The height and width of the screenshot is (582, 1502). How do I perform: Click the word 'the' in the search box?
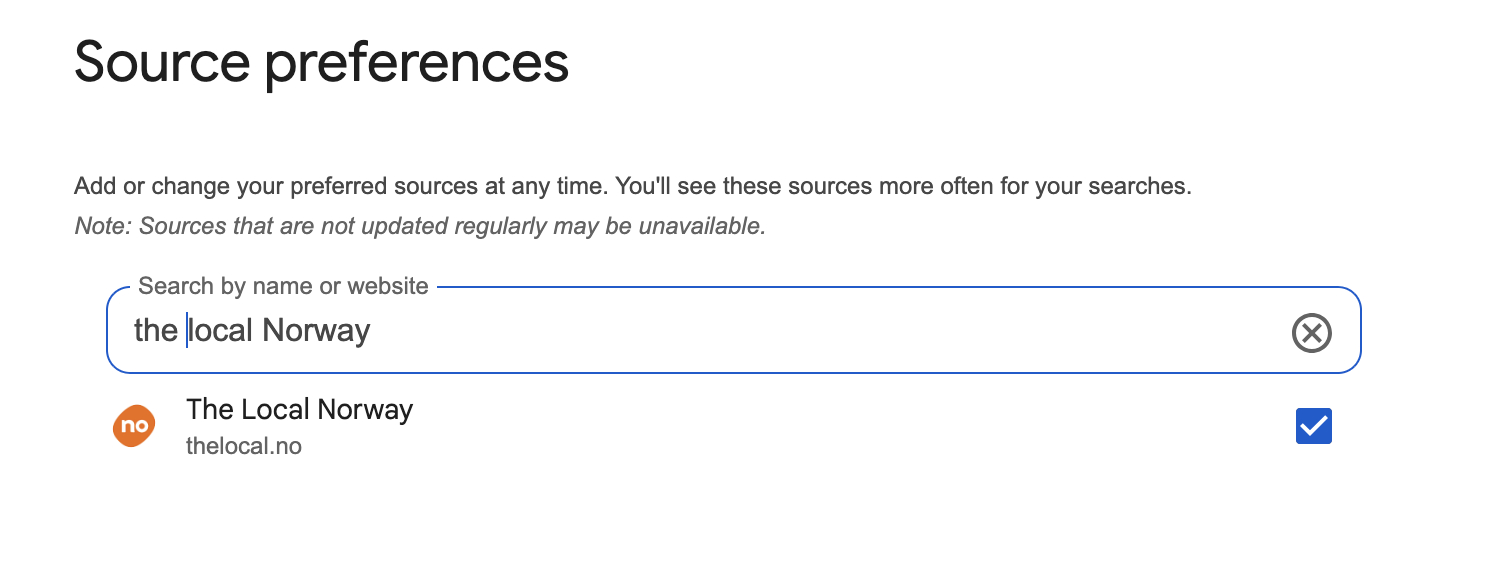pos(155,331)
